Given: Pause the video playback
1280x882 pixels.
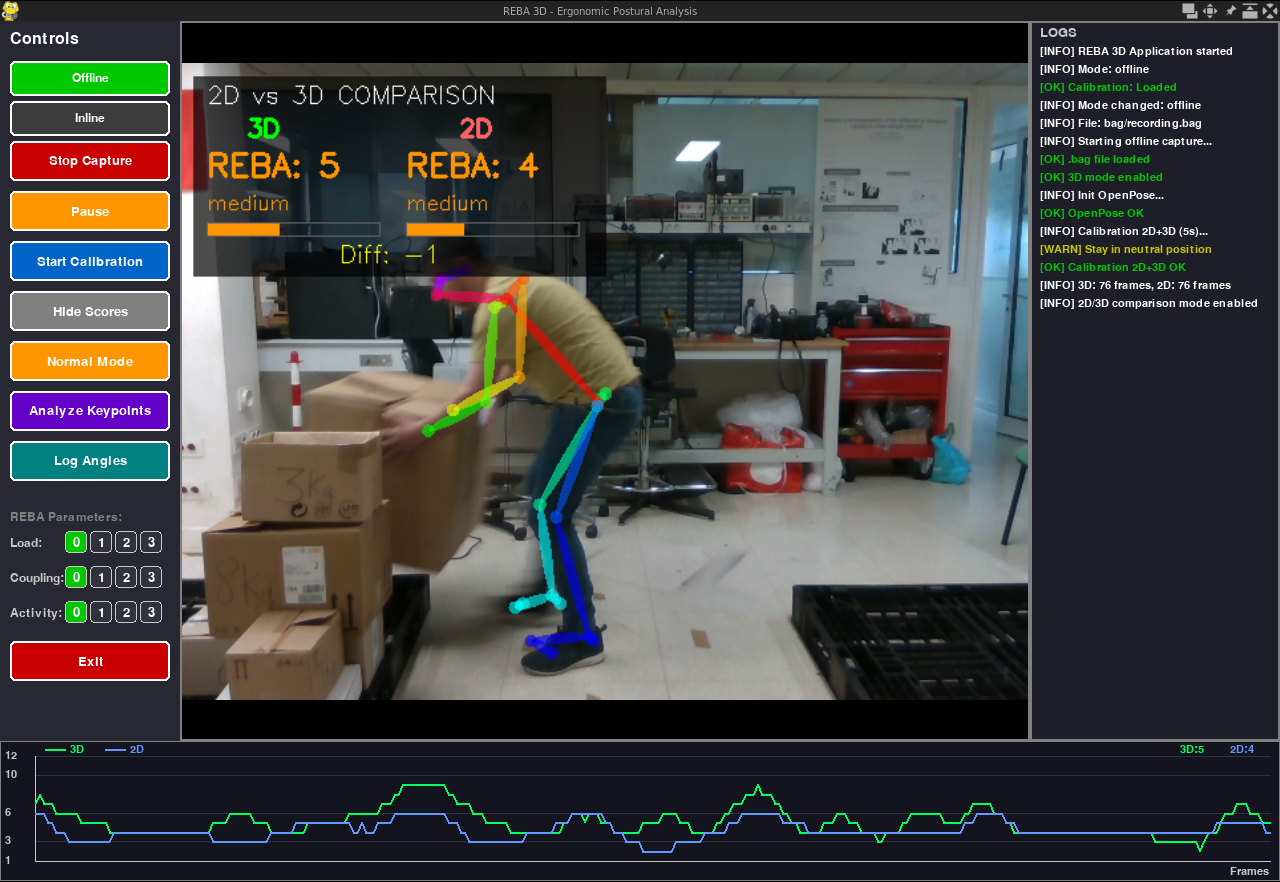Looking at the screenshot, I should coord(90,212).
